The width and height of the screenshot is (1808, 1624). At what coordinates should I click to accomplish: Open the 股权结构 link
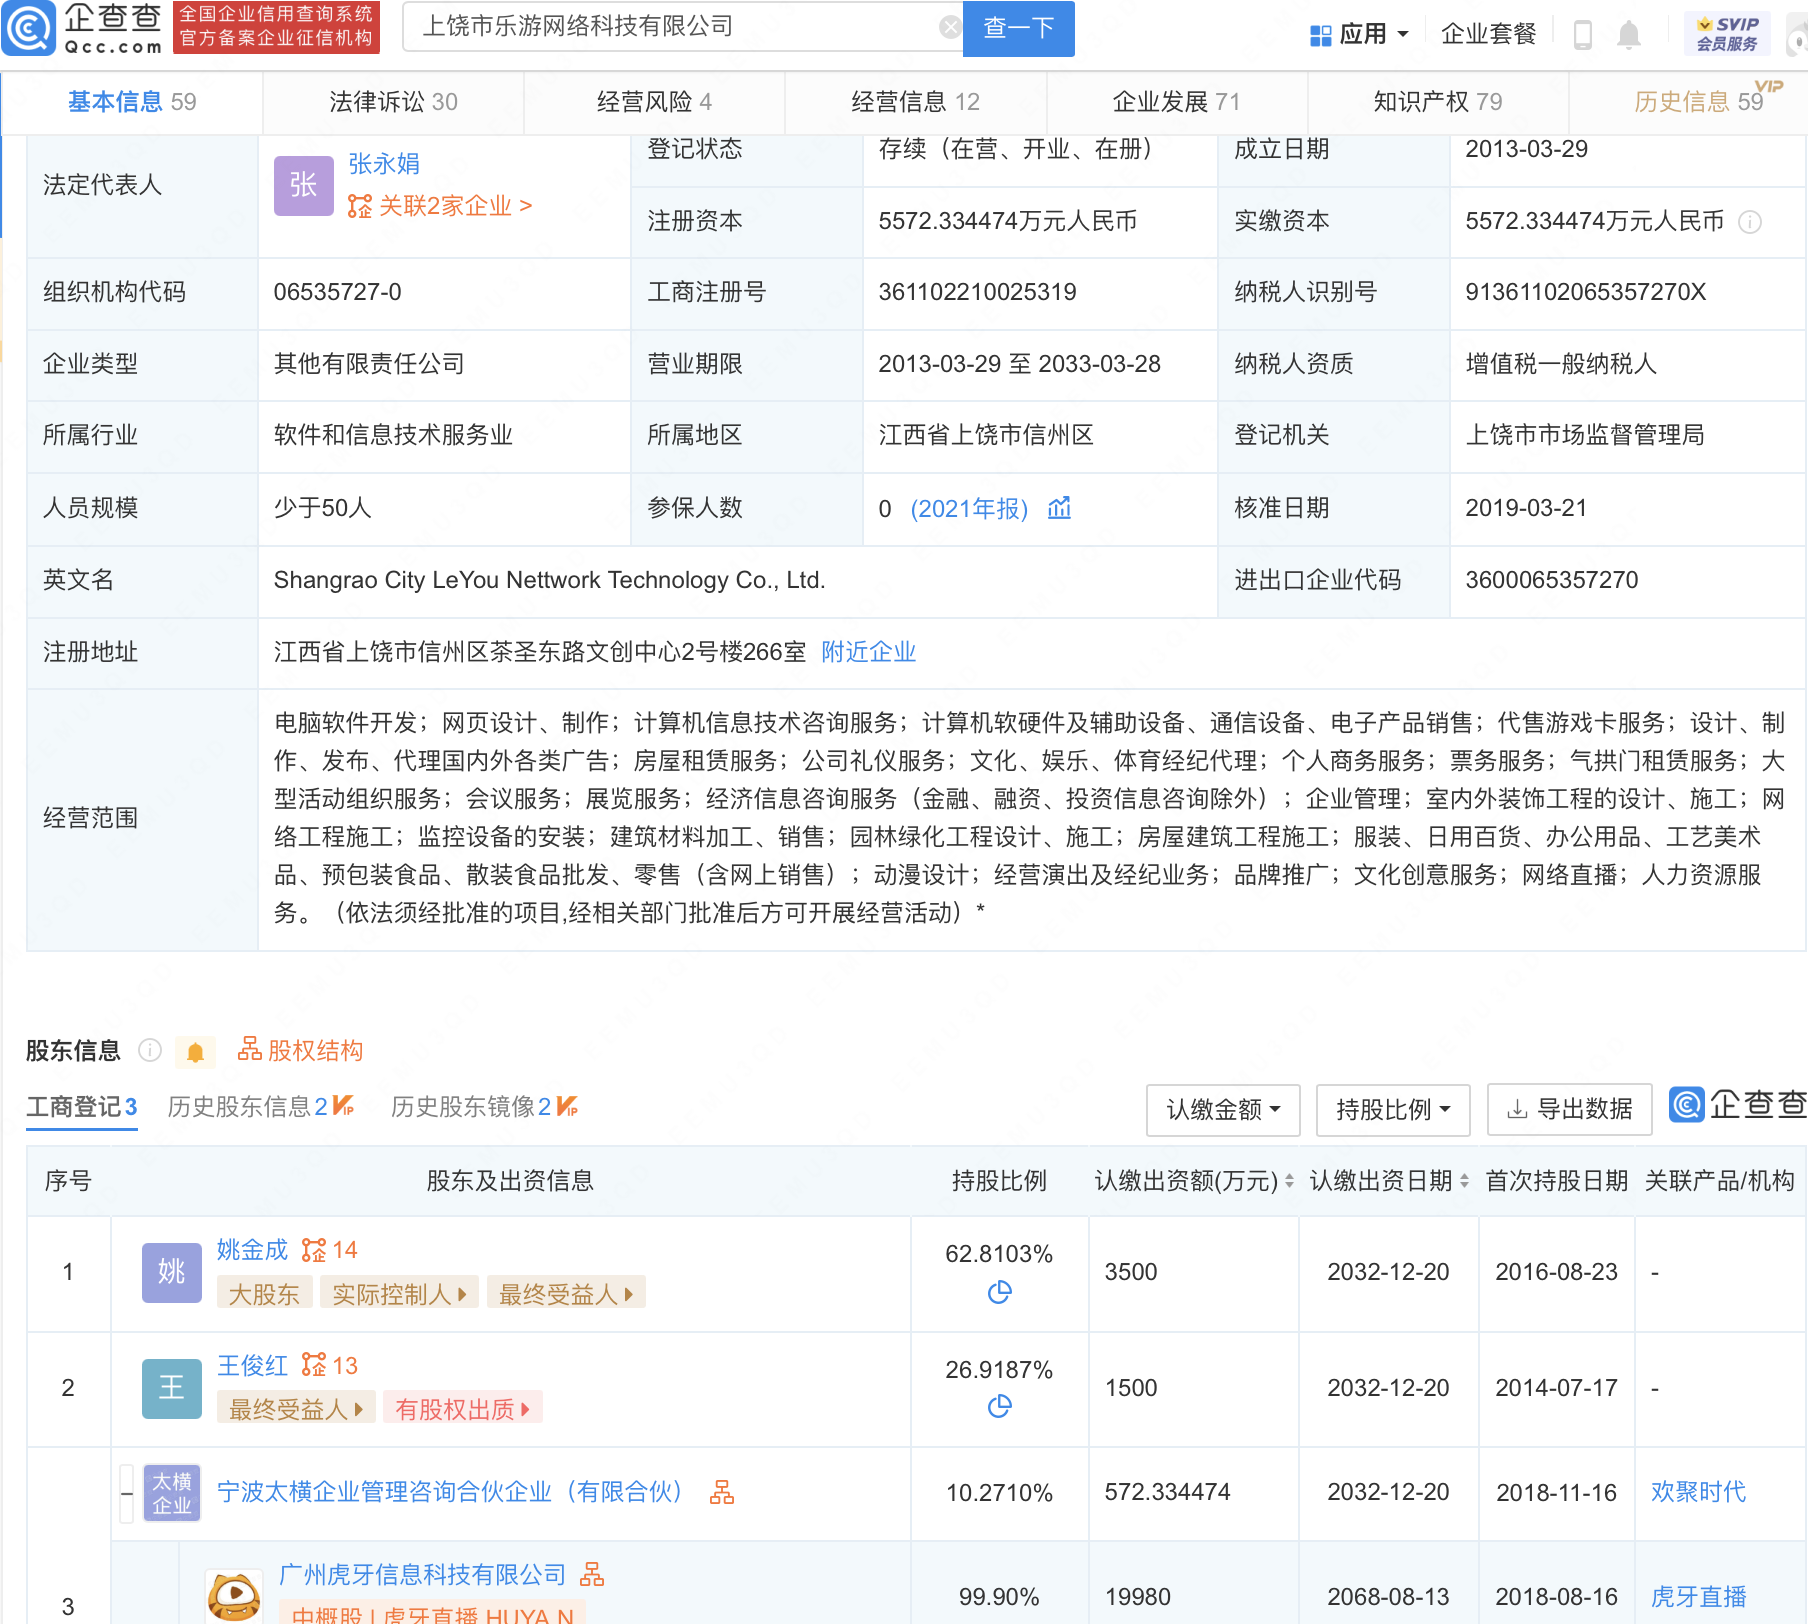(x=300, y=1050)
